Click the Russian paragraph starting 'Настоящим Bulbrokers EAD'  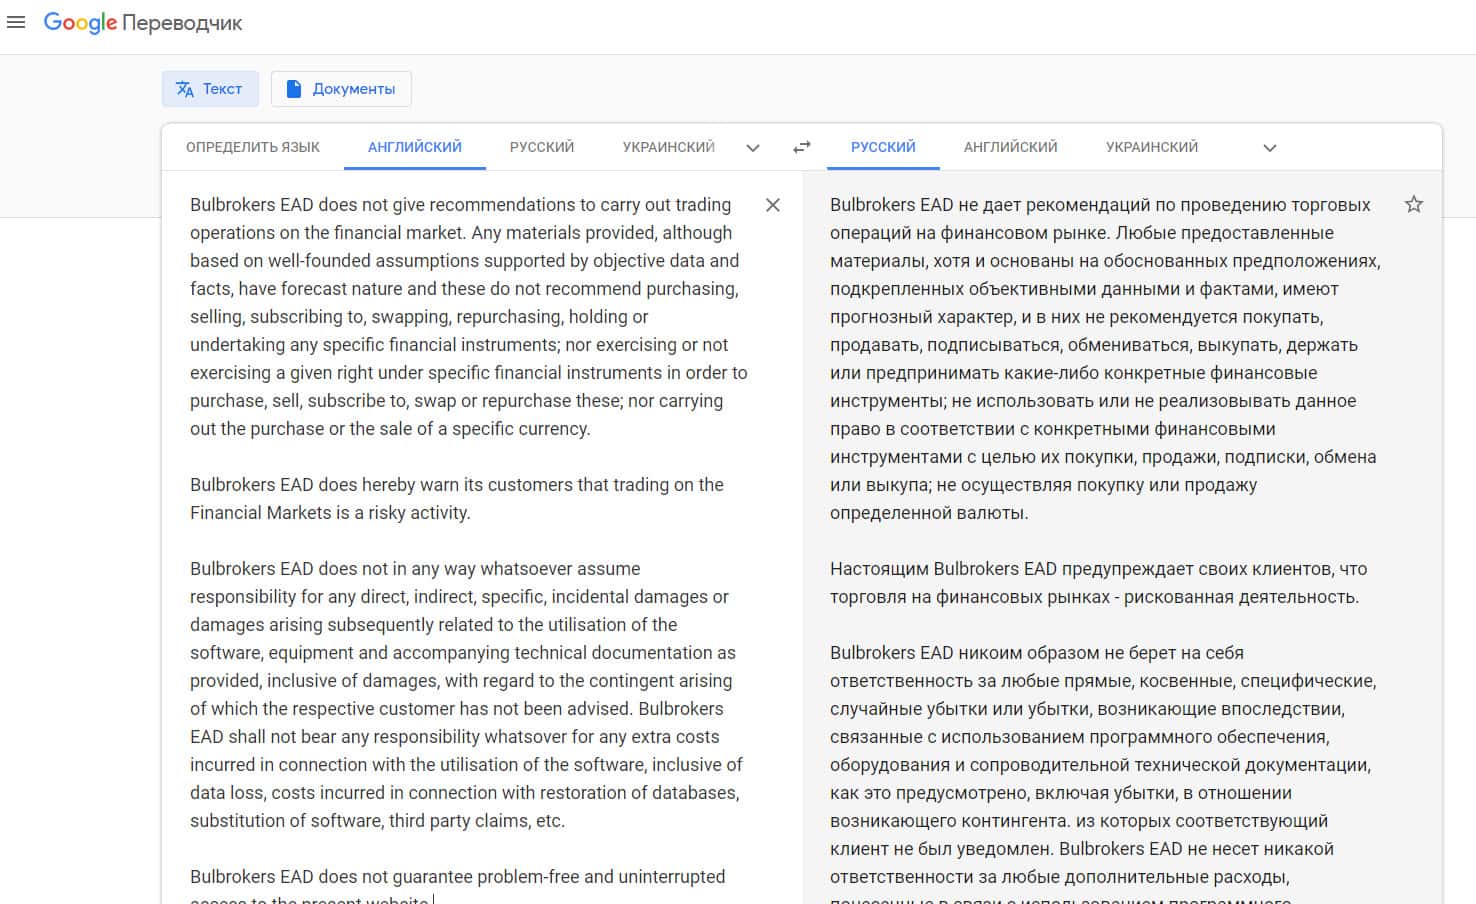[1099, 583]
